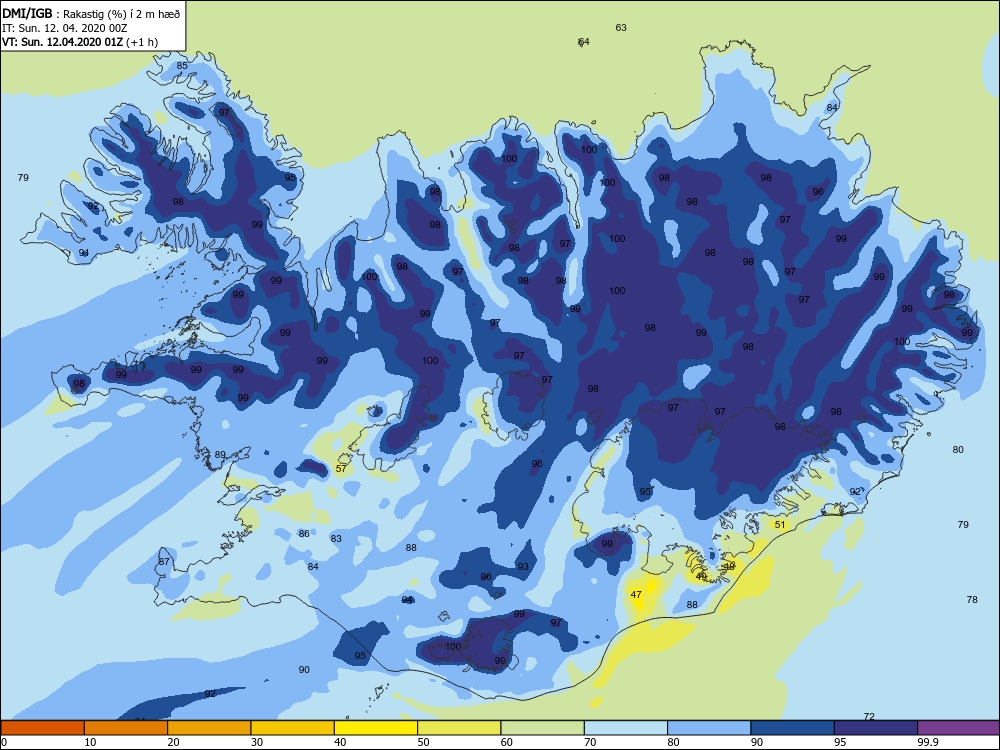
Task: Click the value 85 in the northwest
Action: 182,66
